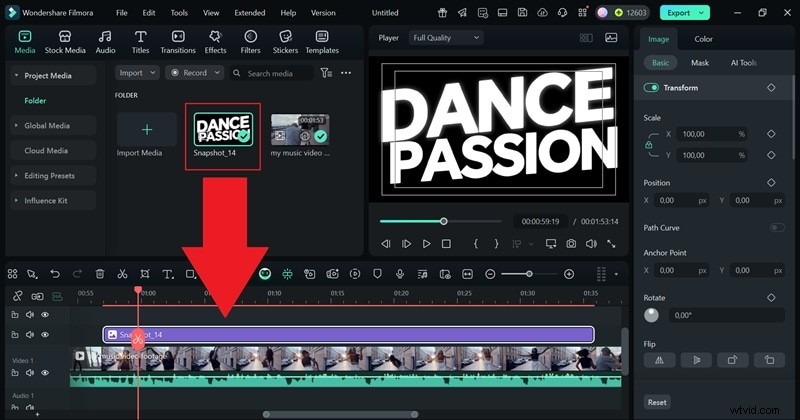
Task: Click the filter media icon
Action: tap(326, 73)
